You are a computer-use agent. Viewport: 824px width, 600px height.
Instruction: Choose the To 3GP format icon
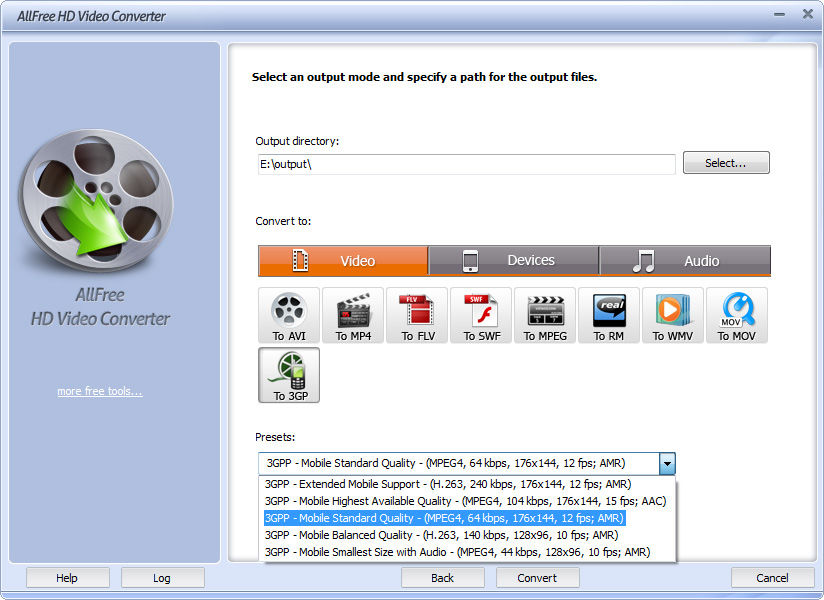[x=289, y=375]
